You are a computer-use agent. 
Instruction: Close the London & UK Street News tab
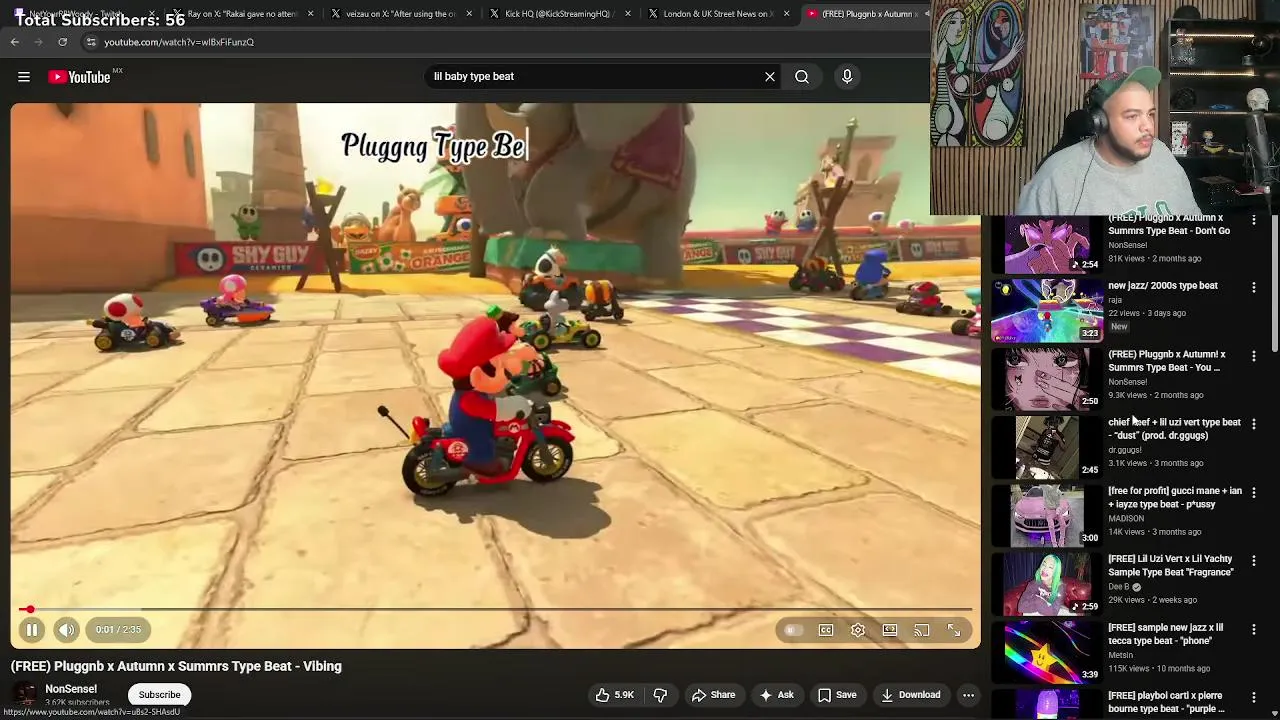coord(787,14)
